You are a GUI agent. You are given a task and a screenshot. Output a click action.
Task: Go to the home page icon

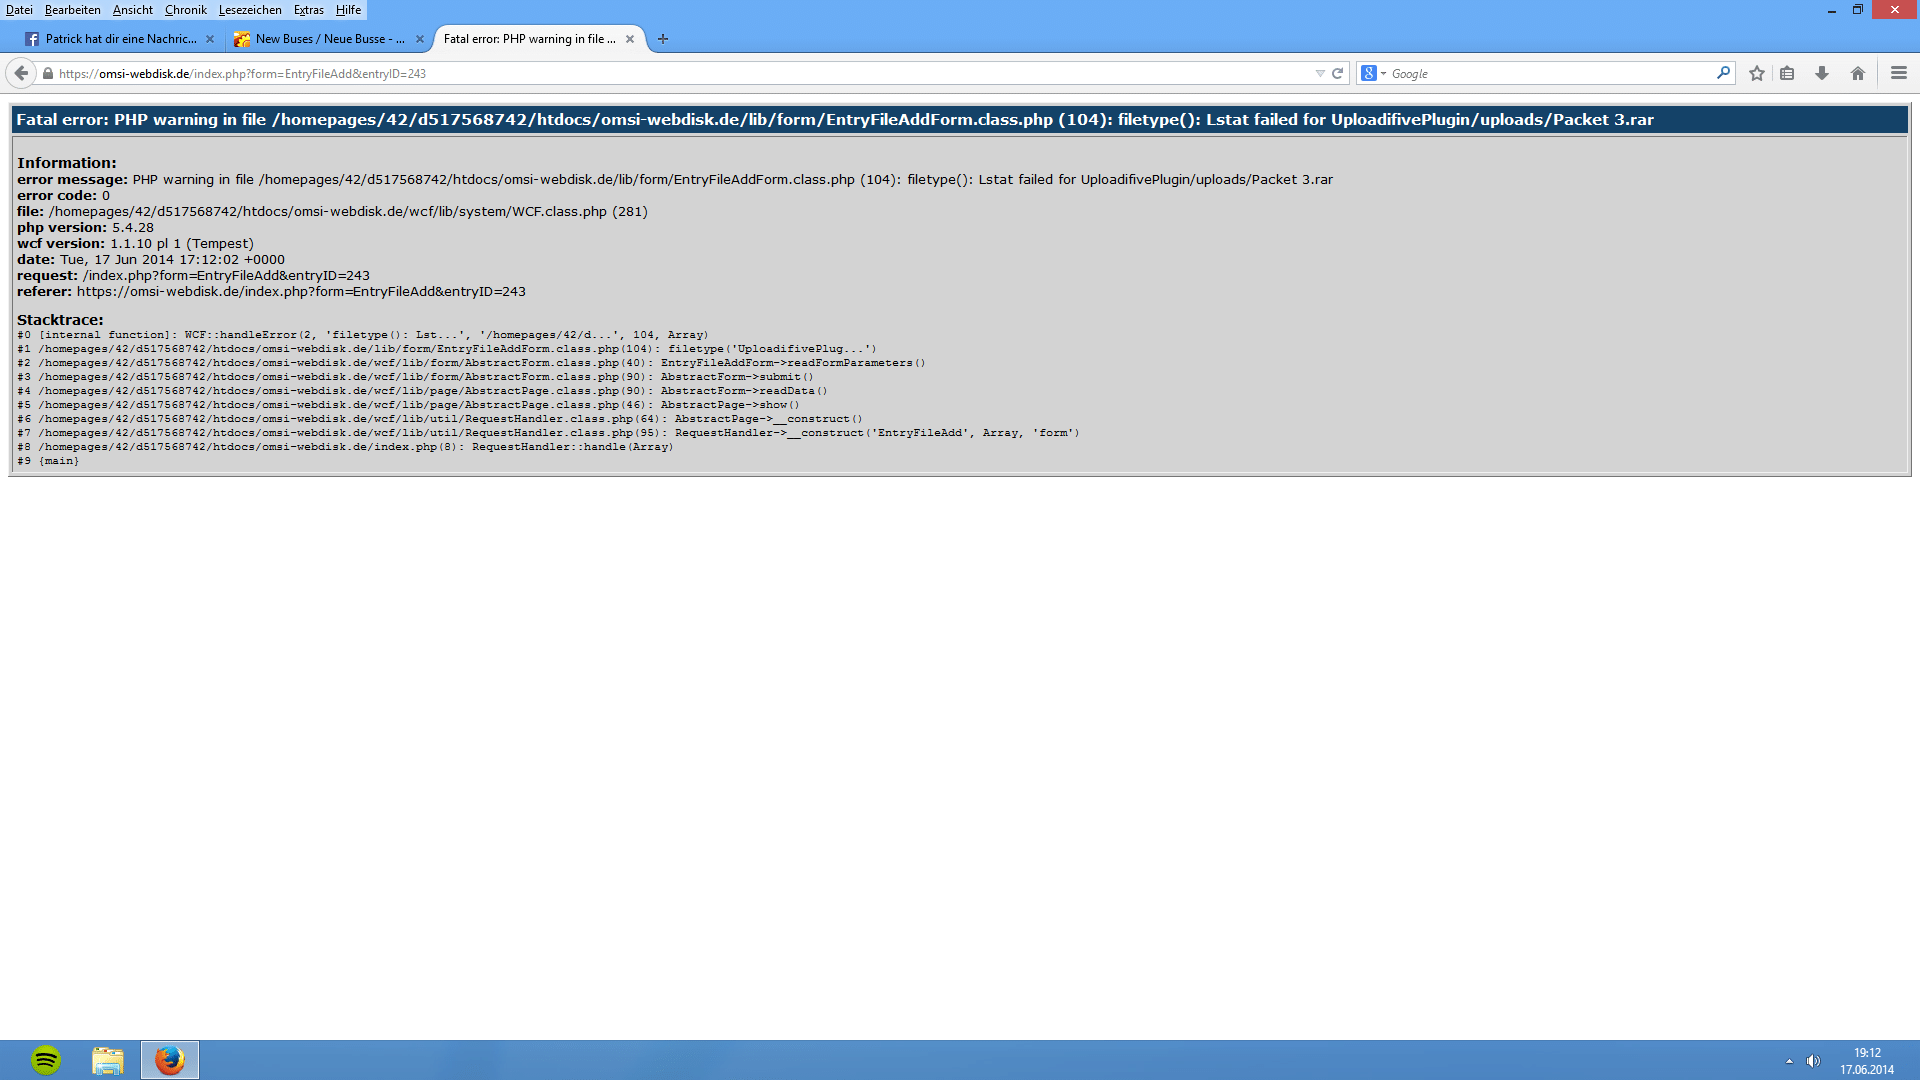pyautogui.click(x=1858, y=73)
